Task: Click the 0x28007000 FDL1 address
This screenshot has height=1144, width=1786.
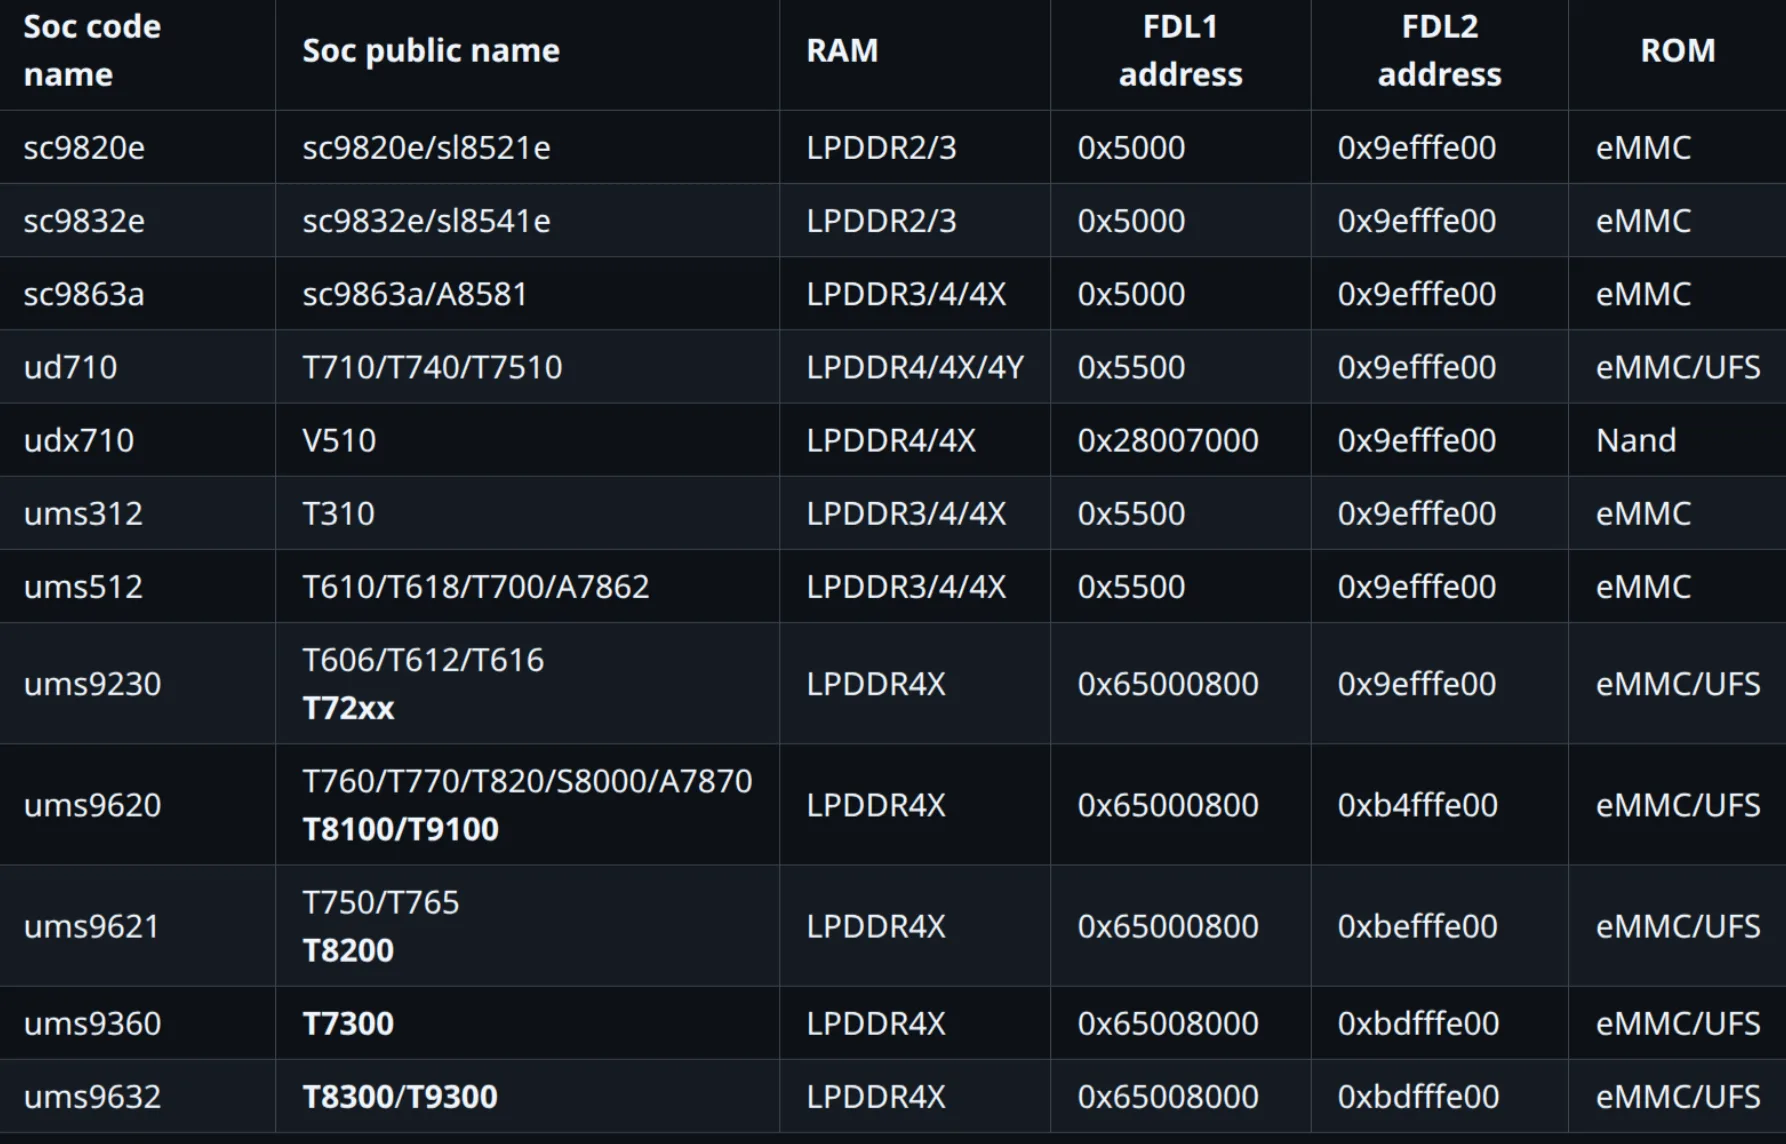Action: pos(1168,440)
